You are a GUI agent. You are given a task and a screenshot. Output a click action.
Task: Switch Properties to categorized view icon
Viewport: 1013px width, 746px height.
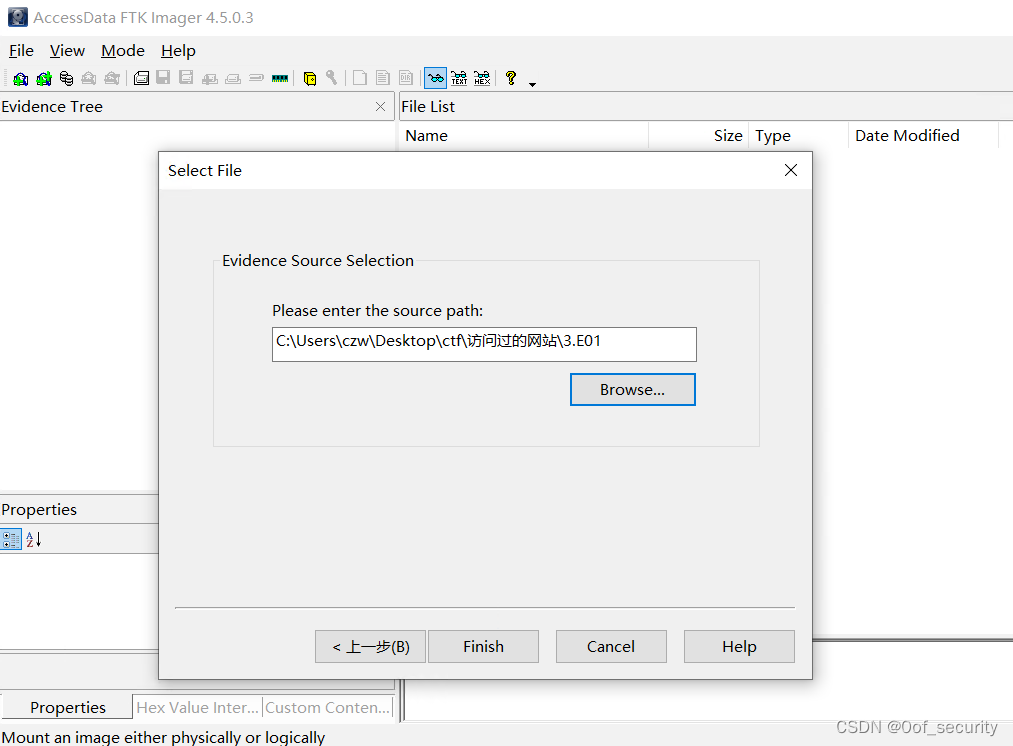pyautogui.click(x=11, y=539)
